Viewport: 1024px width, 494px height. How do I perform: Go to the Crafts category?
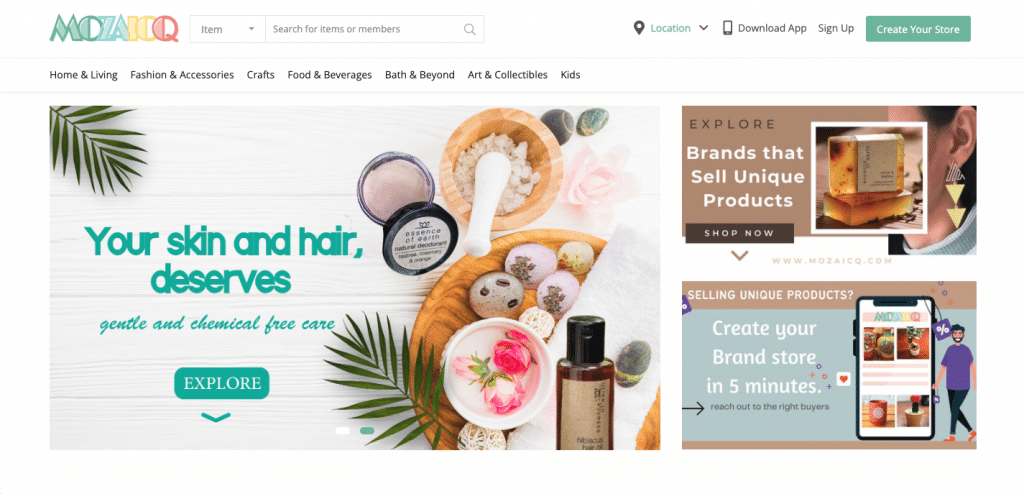[x=261, y=74]
